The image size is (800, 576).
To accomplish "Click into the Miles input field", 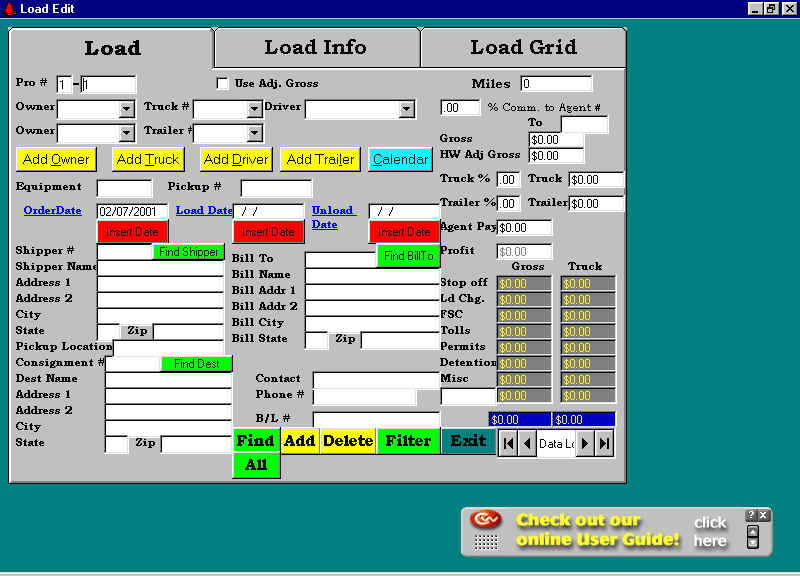I will [x=556, y=84].
